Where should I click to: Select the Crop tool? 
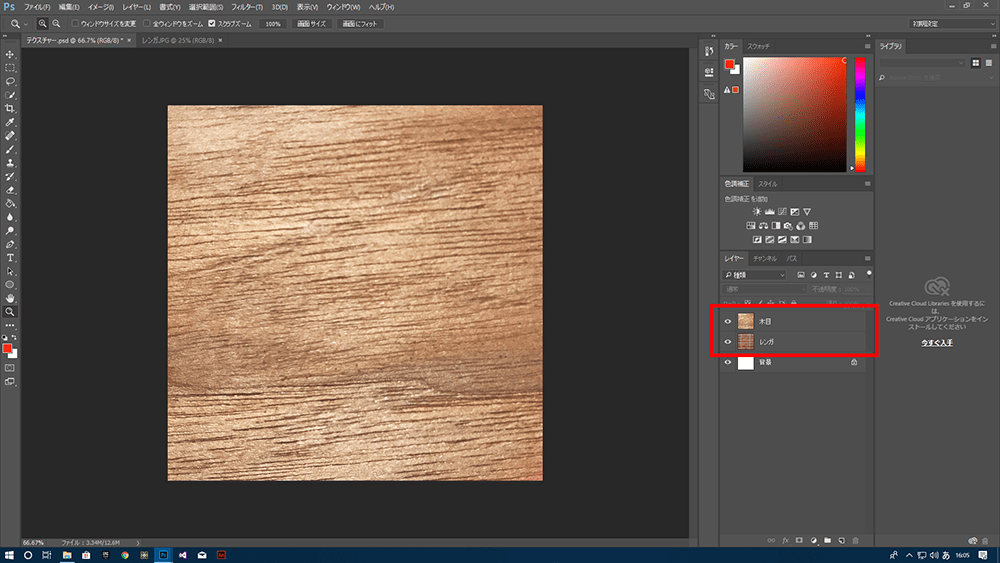[x=10, y=108]
